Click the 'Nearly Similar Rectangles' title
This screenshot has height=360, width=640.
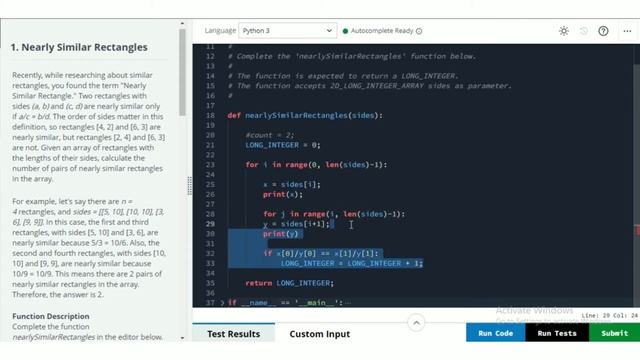(79, 47)
